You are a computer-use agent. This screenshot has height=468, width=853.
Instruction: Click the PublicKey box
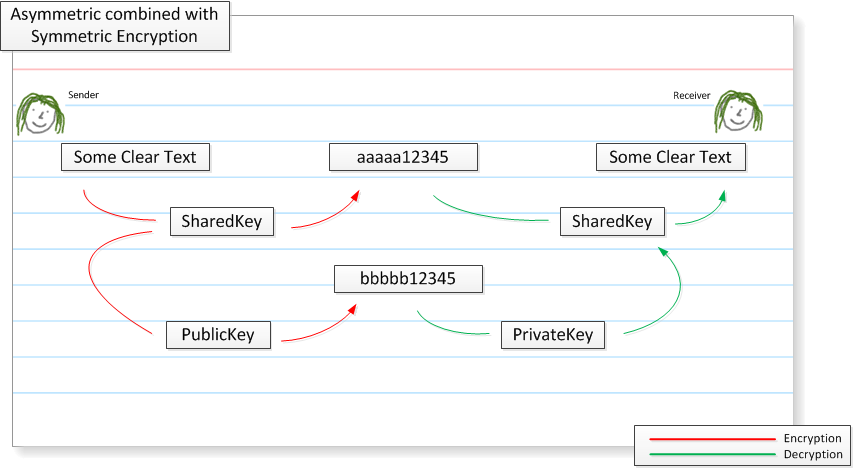[x=218, y=334]
